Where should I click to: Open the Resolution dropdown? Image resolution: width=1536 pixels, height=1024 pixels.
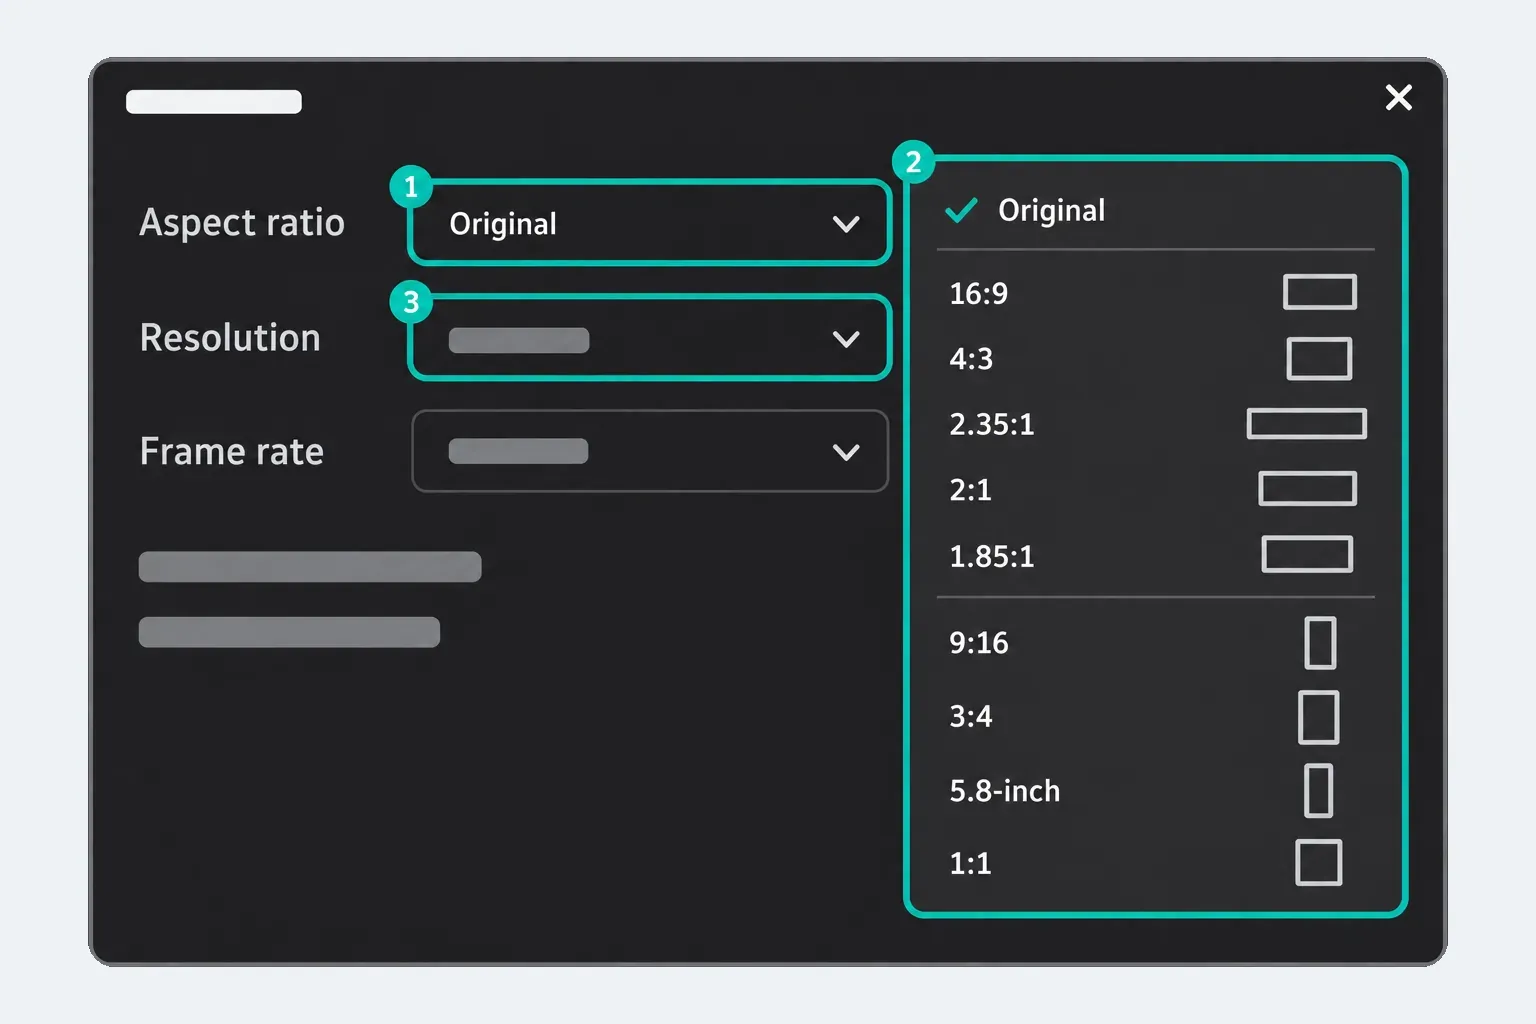650,338
